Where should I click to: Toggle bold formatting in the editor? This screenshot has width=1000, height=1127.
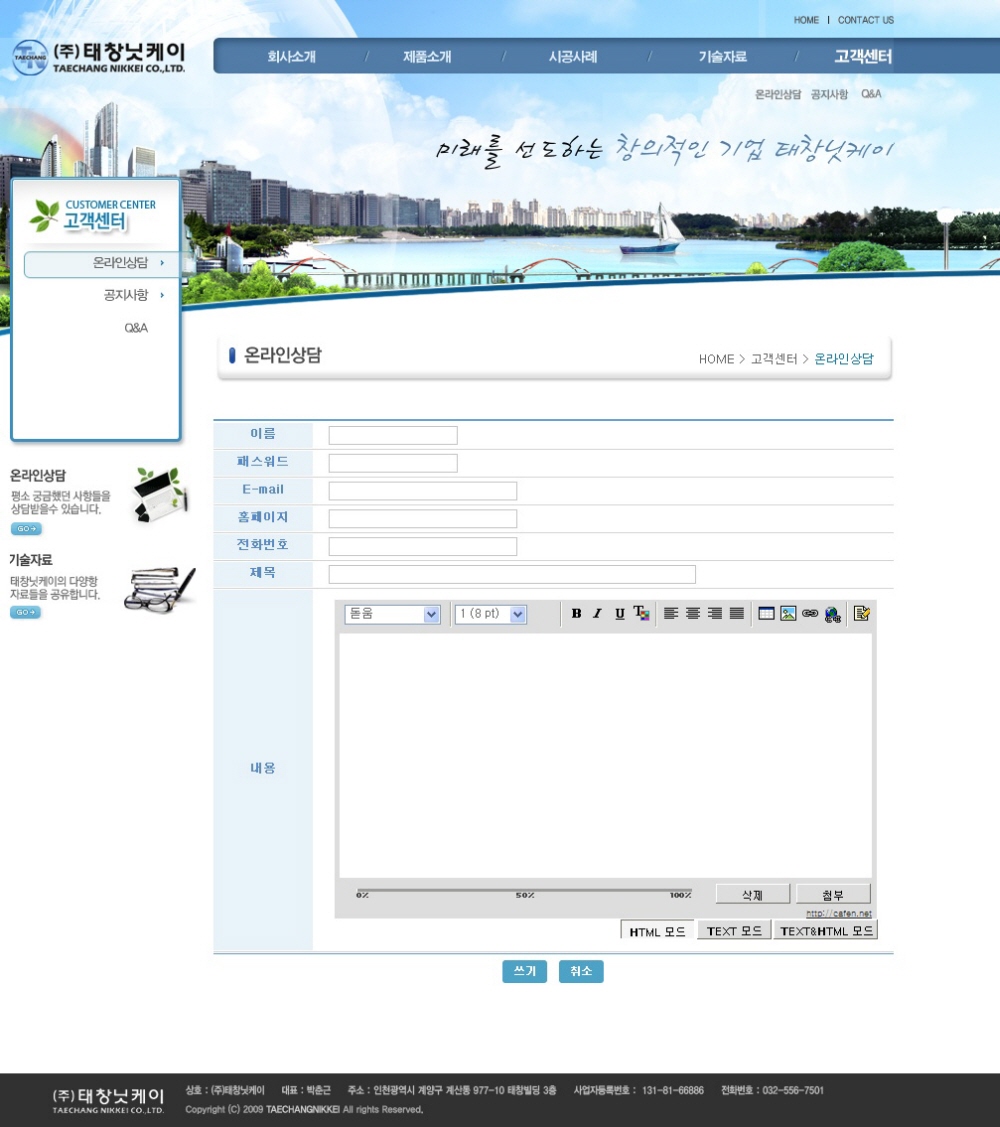[x=576, y=614]
